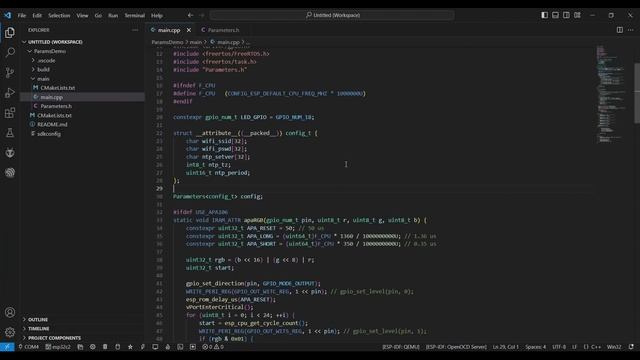Screen dimensions: 640x360
Task: Select the COM4 serial port in status bar
Action: point(28,347)
